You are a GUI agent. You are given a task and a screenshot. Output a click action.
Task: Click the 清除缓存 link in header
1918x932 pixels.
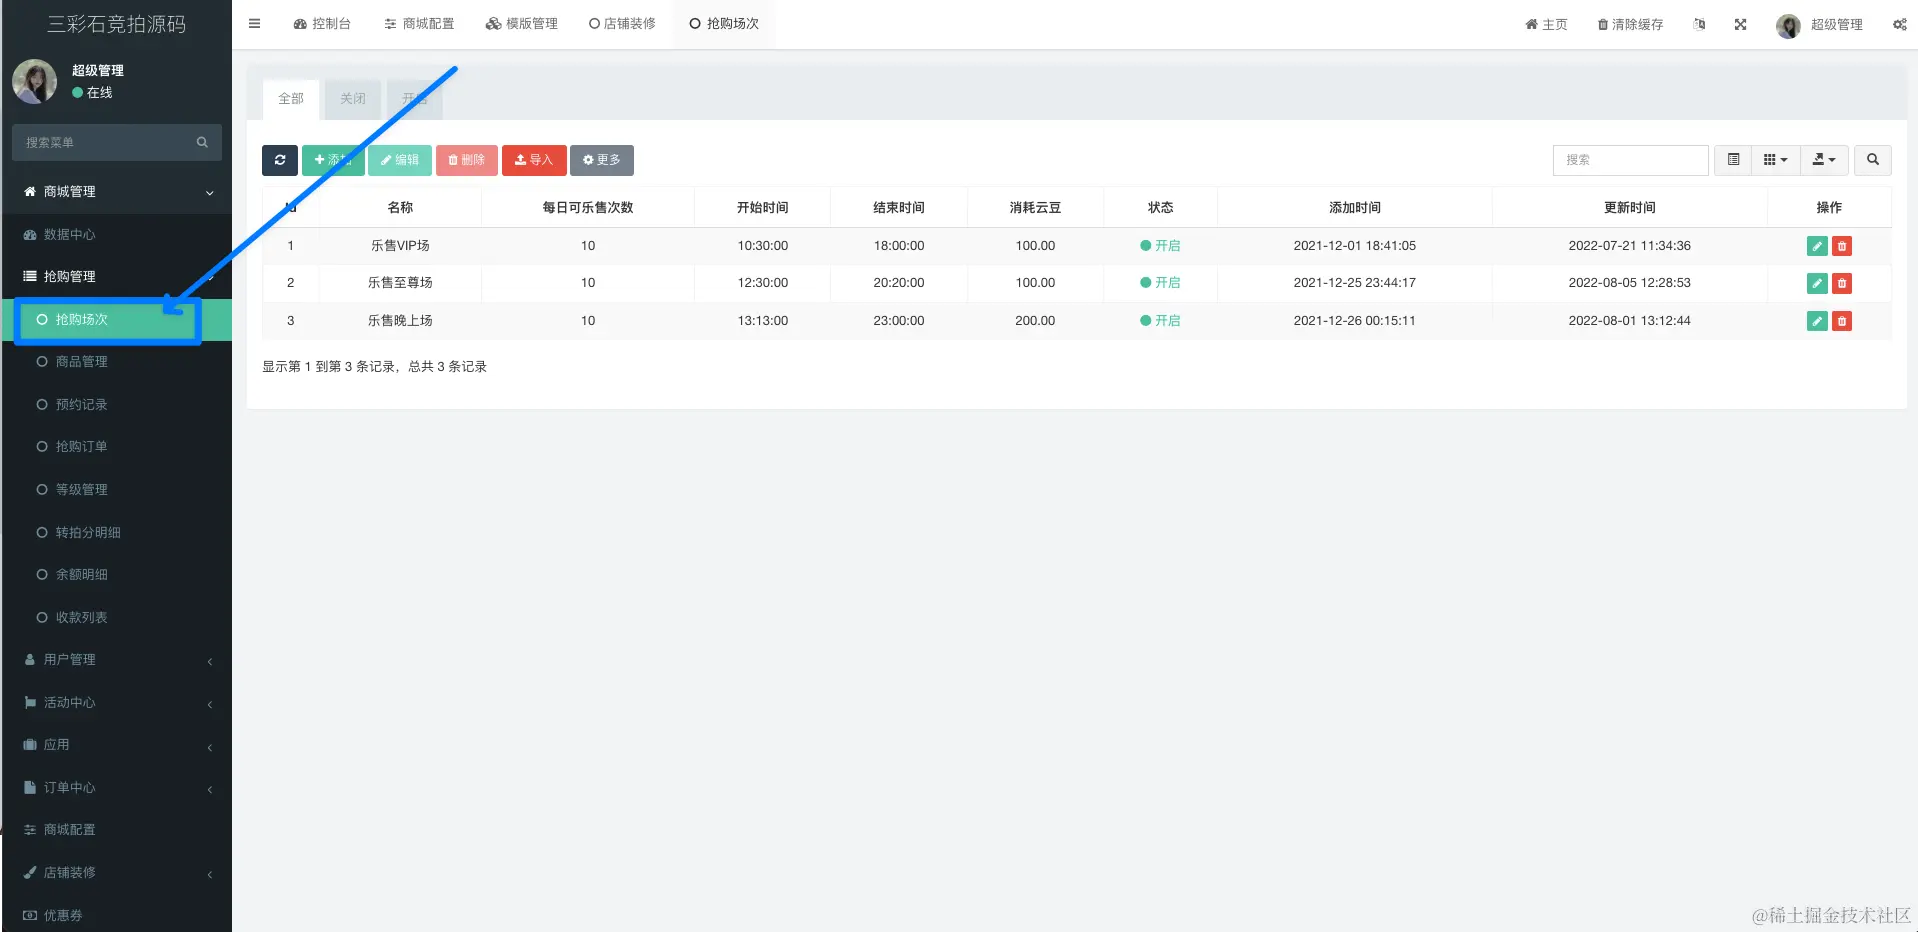click(1630, 24)
